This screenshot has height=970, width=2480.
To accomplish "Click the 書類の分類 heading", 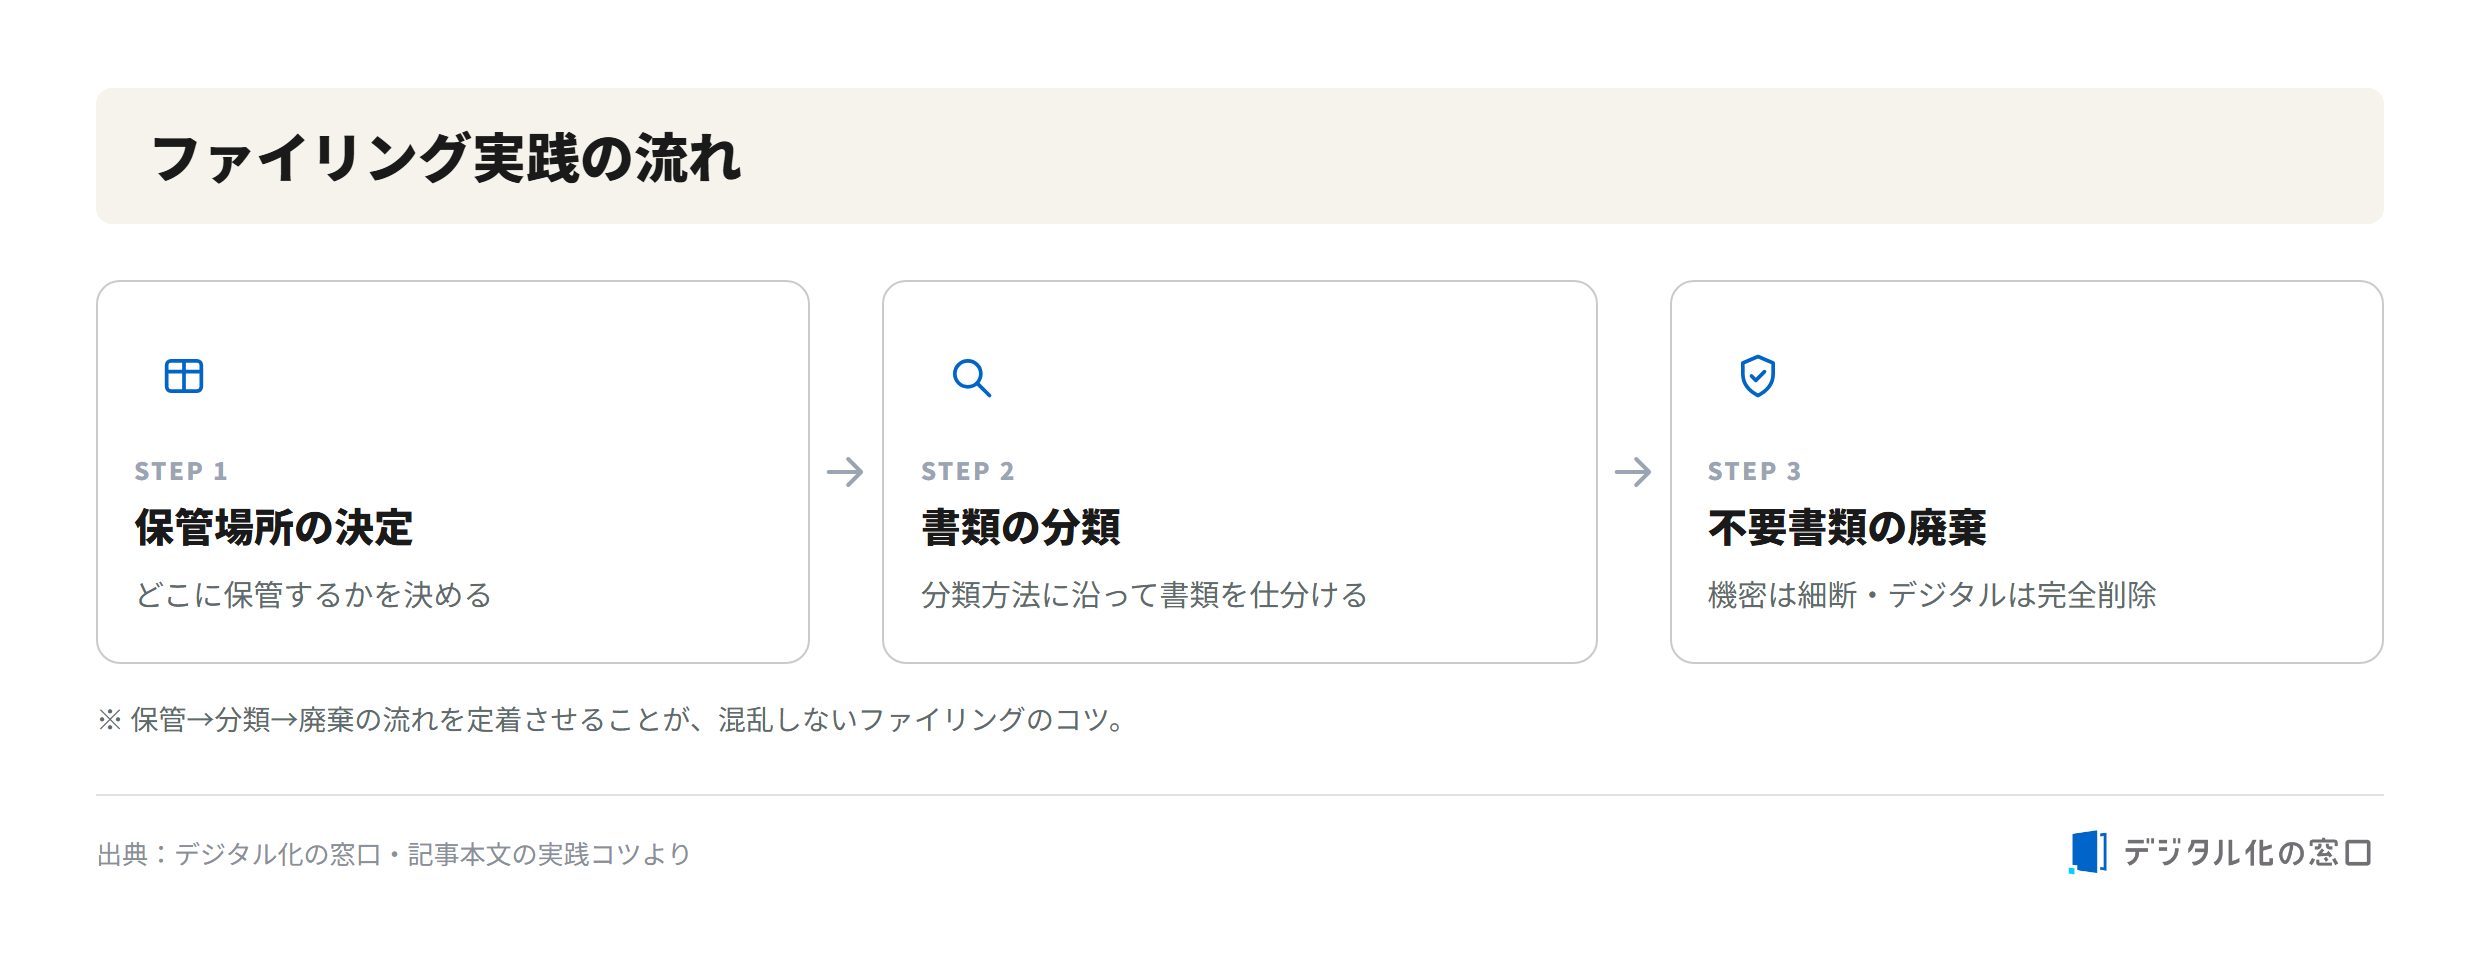I will click(1020, 527).
